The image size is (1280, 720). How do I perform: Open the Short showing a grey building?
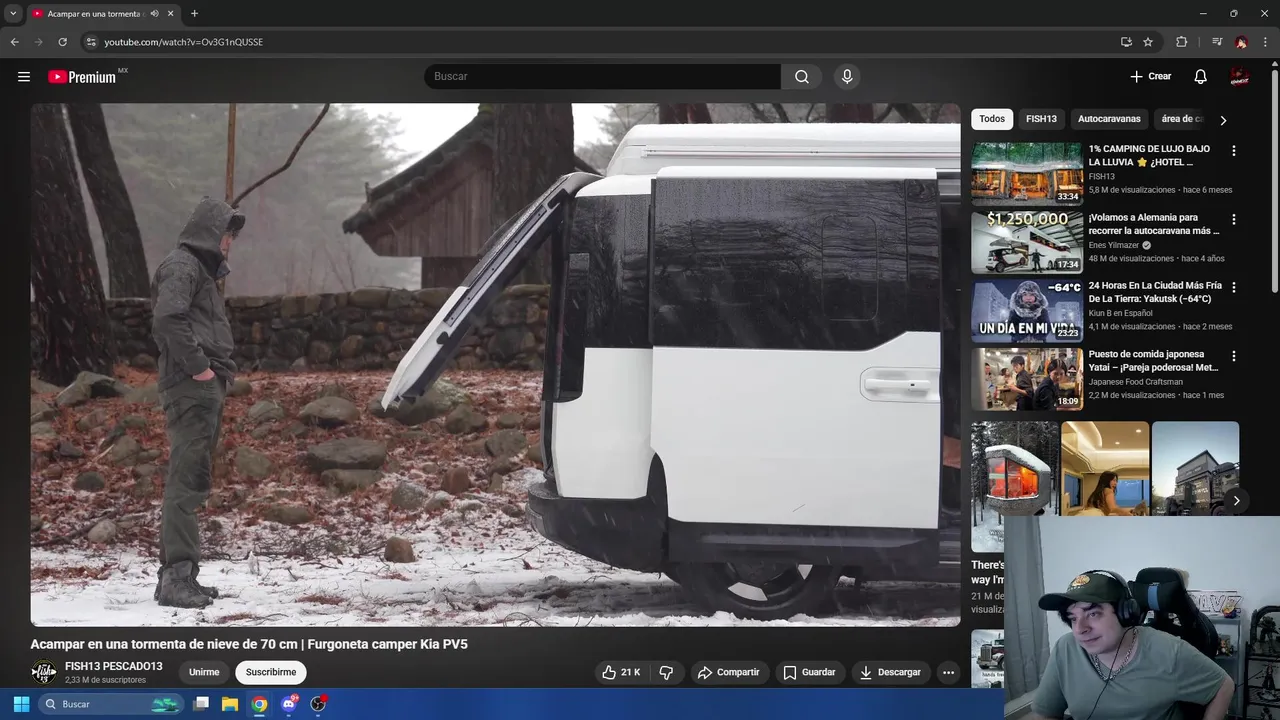click(1195, 468)
